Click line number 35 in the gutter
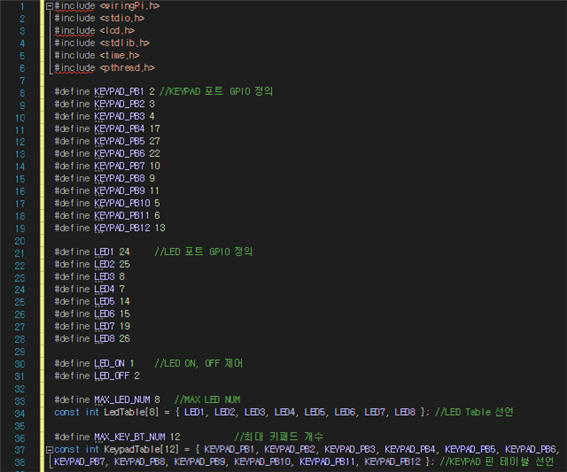This screenshot has width=567, height=472. pyautogui.click(x=20, y=426)
